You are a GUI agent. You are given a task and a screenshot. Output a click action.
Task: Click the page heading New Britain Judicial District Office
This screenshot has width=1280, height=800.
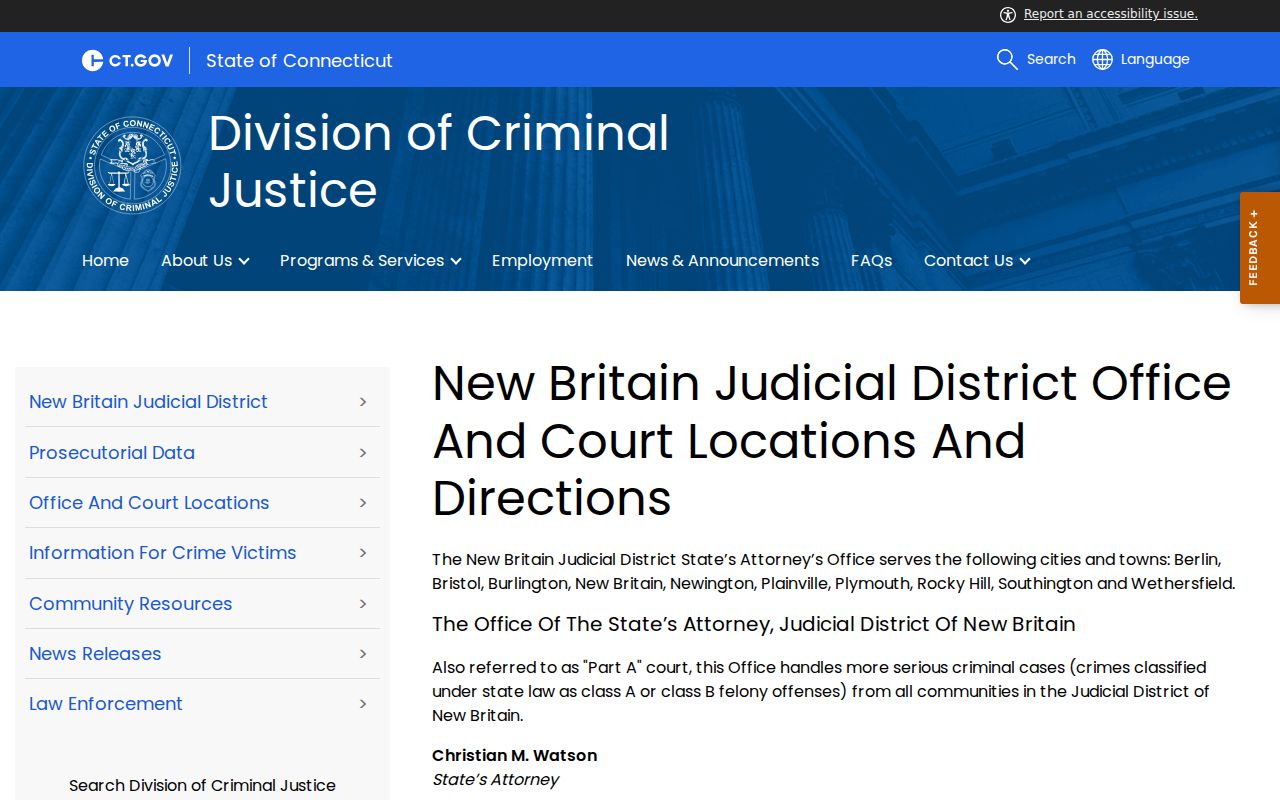[x=831, y=440]
